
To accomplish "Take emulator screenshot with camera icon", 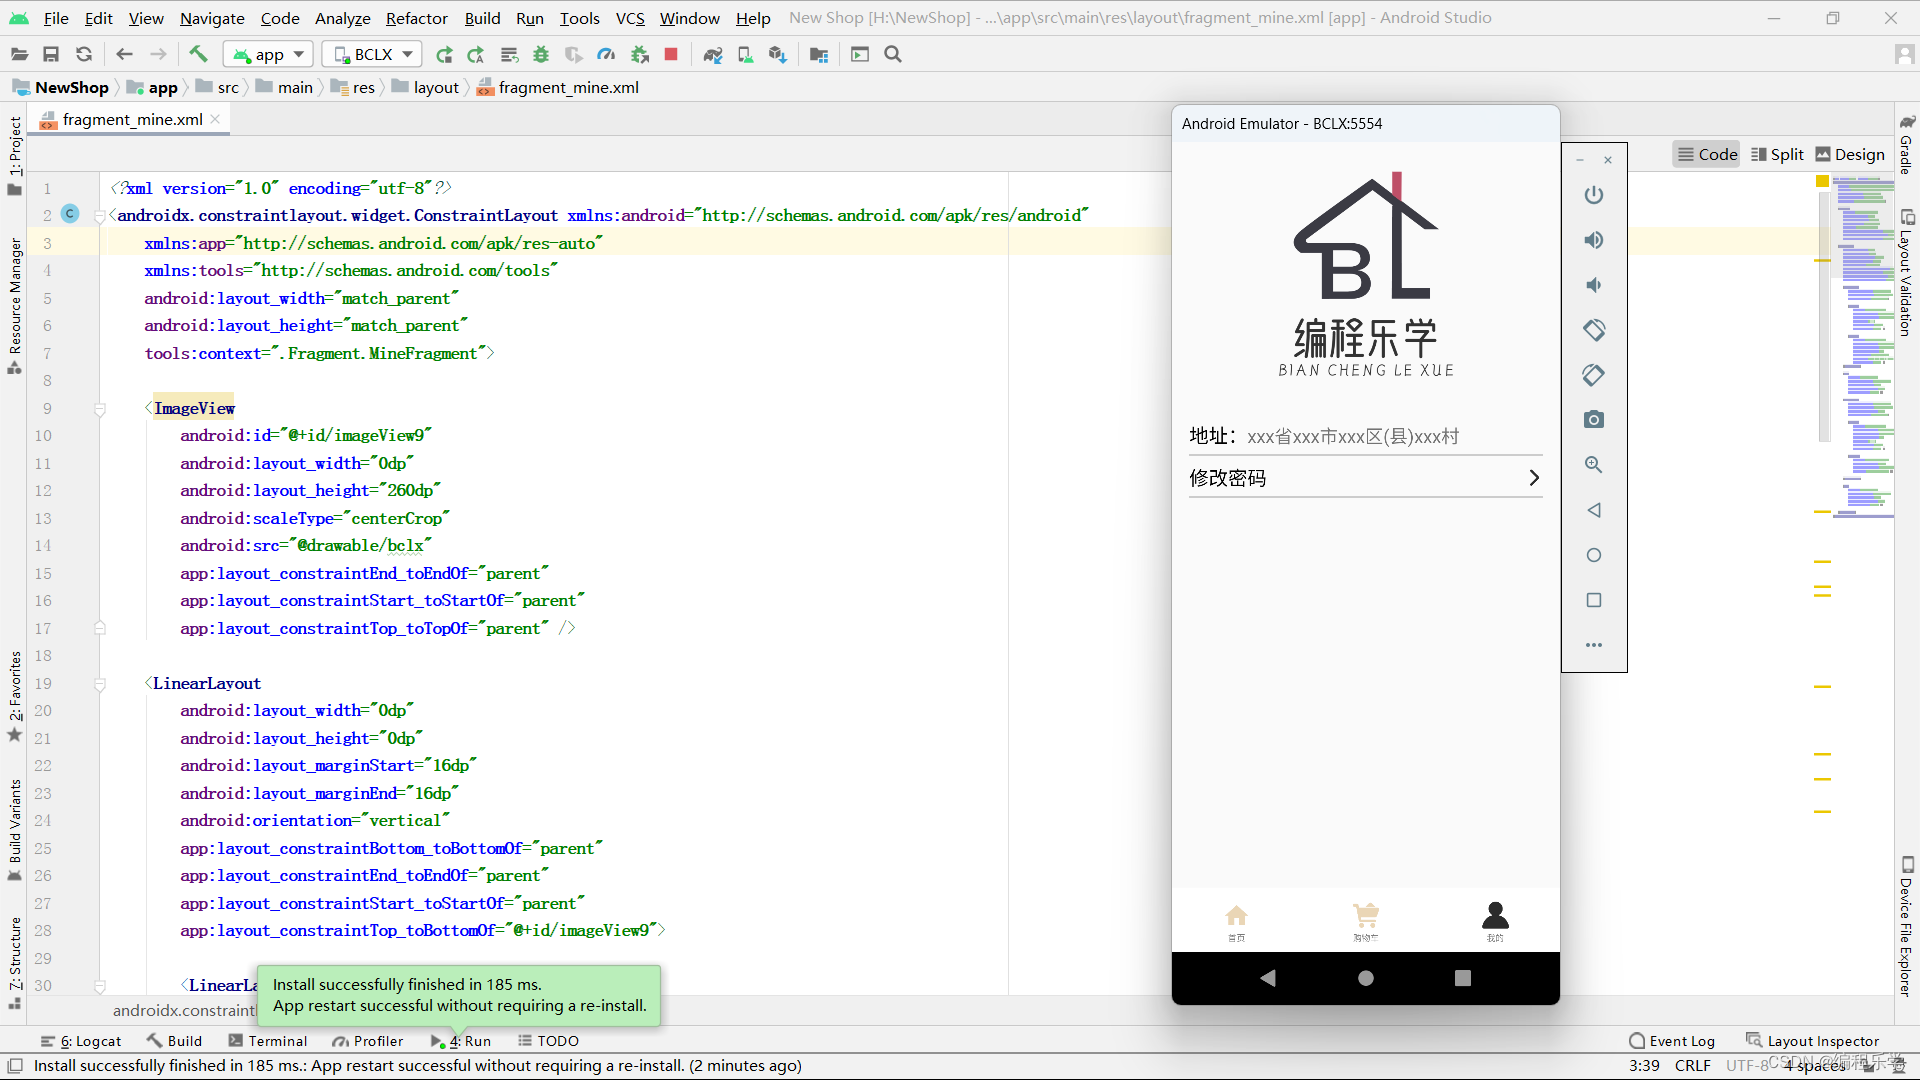I will coord(1594,419).
